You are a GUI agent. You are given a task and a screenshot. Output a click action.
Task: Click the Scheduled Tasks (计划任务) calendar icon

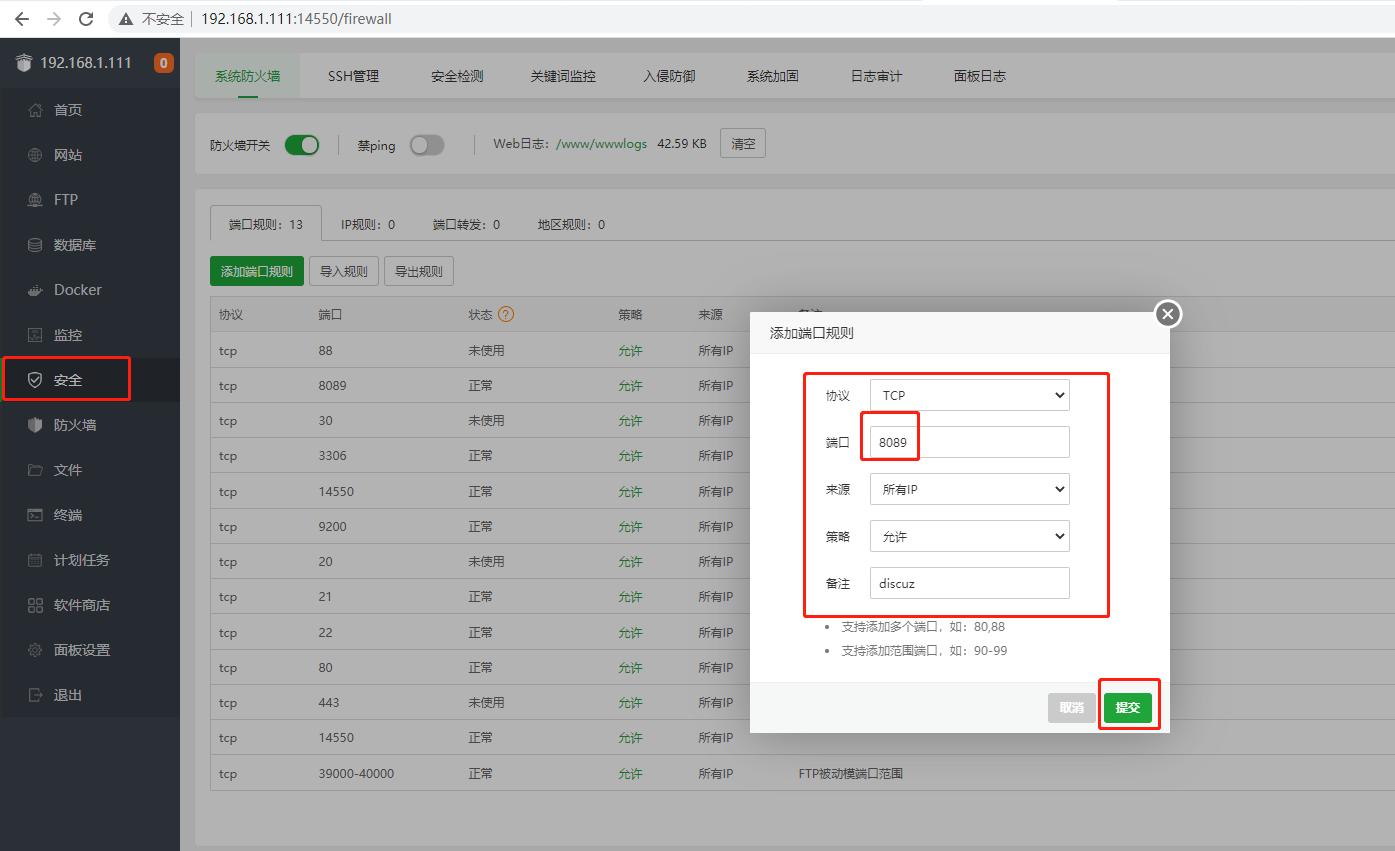pos(35,560)
